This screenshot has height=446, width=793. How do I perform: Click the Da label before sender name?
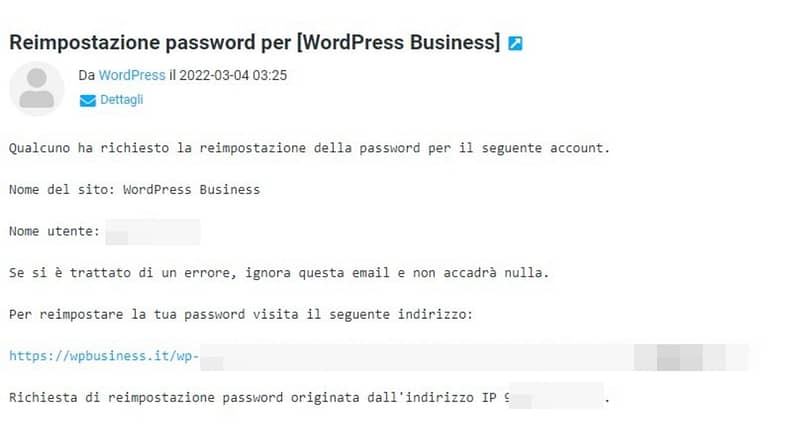(x=86, y=75)
